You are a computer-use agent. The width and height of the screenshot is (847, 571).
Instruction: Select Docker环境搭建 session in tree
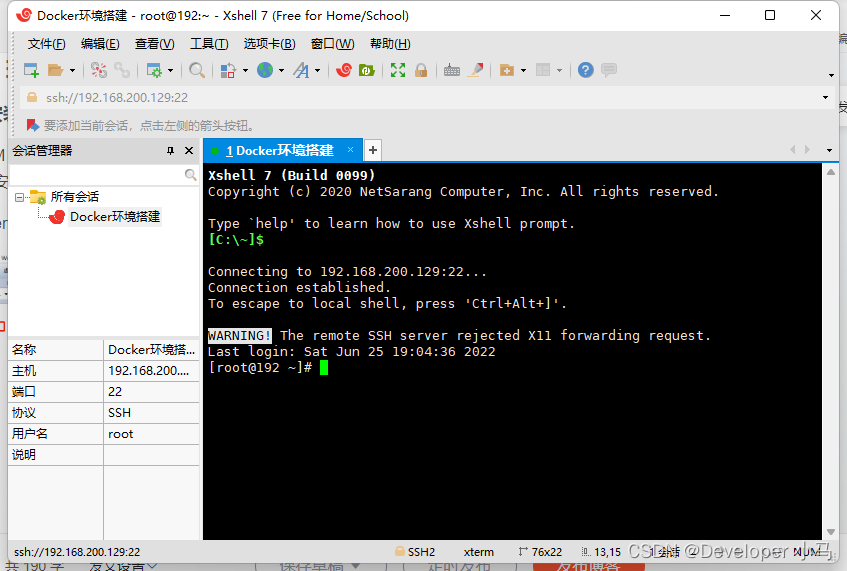click(115, 217)
